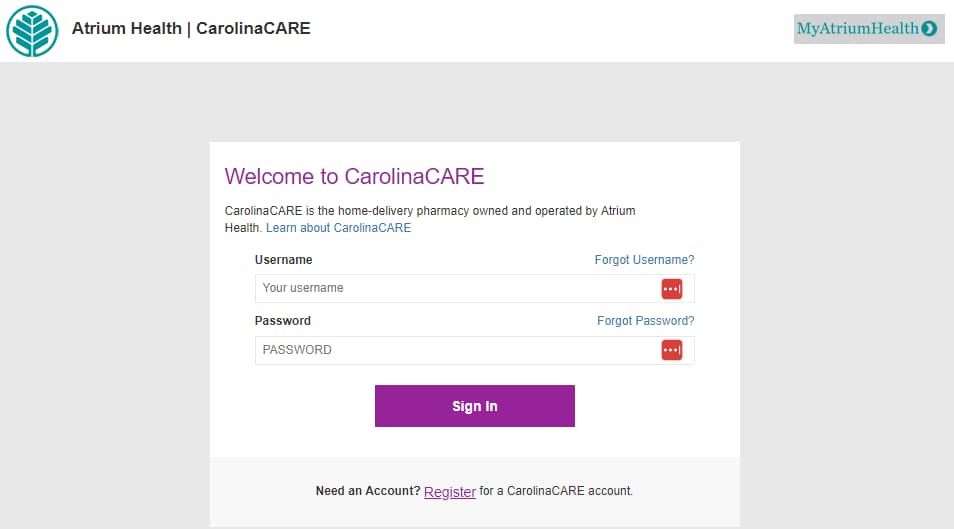Open the Learn about CarolinaCARE link
The image size is (954, 529).
tap(338, 228)
